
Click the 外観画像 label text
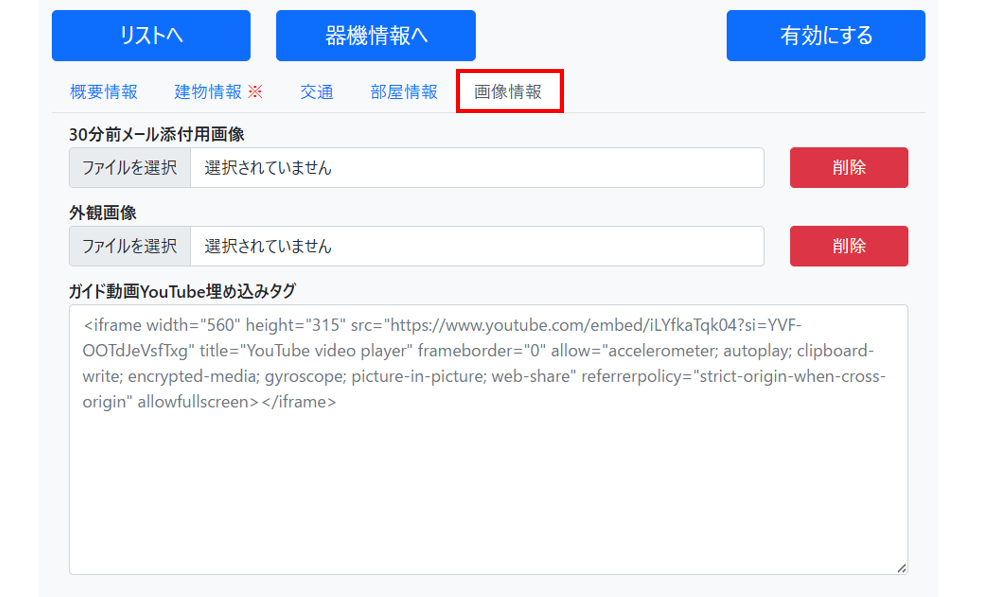coord(103,213)
